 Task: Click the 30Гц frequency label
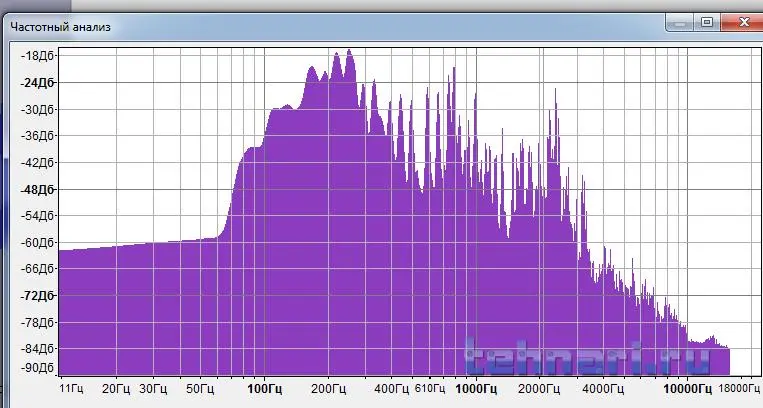pos(153,389)
